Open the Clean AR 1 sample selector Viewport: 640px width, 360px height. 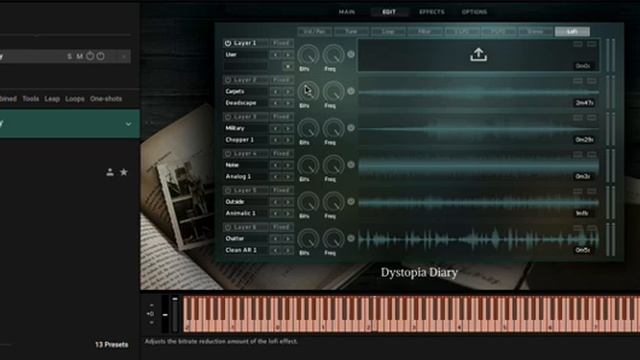[246, 250]
